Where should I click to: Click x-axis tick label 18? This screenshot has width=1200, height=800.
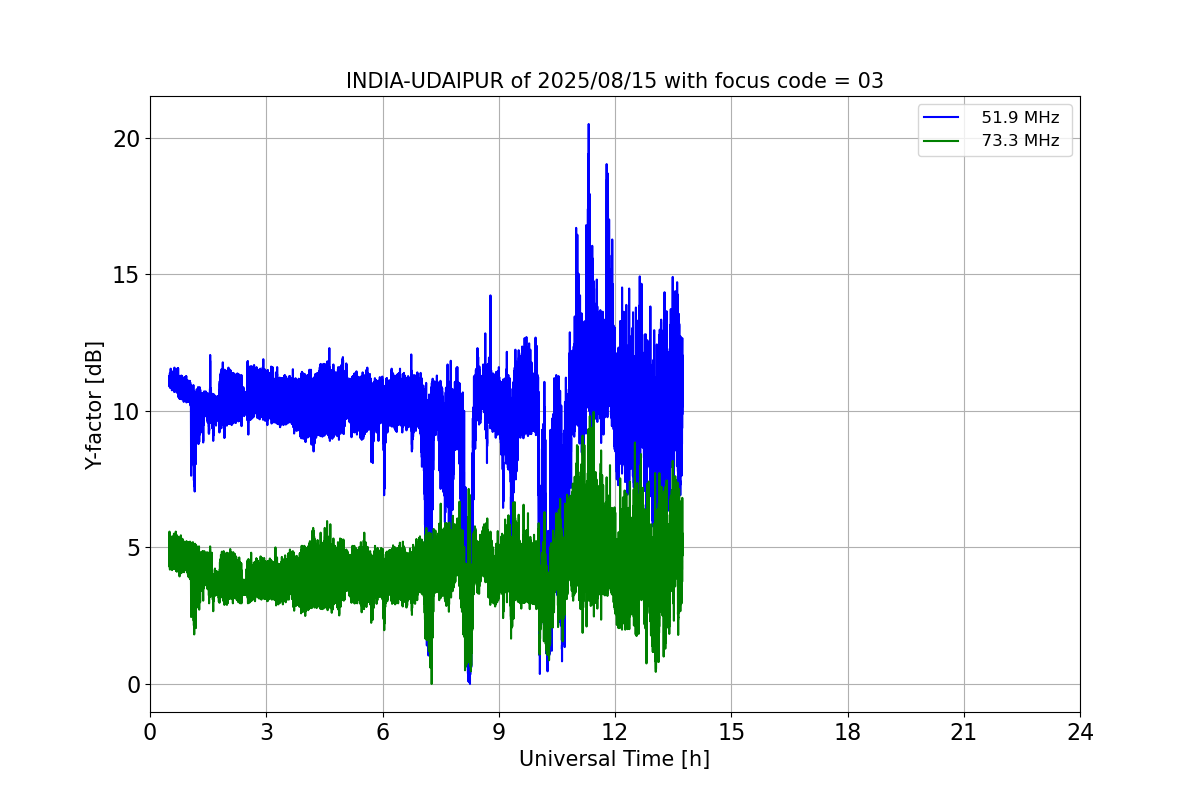(x=848, y=732)
